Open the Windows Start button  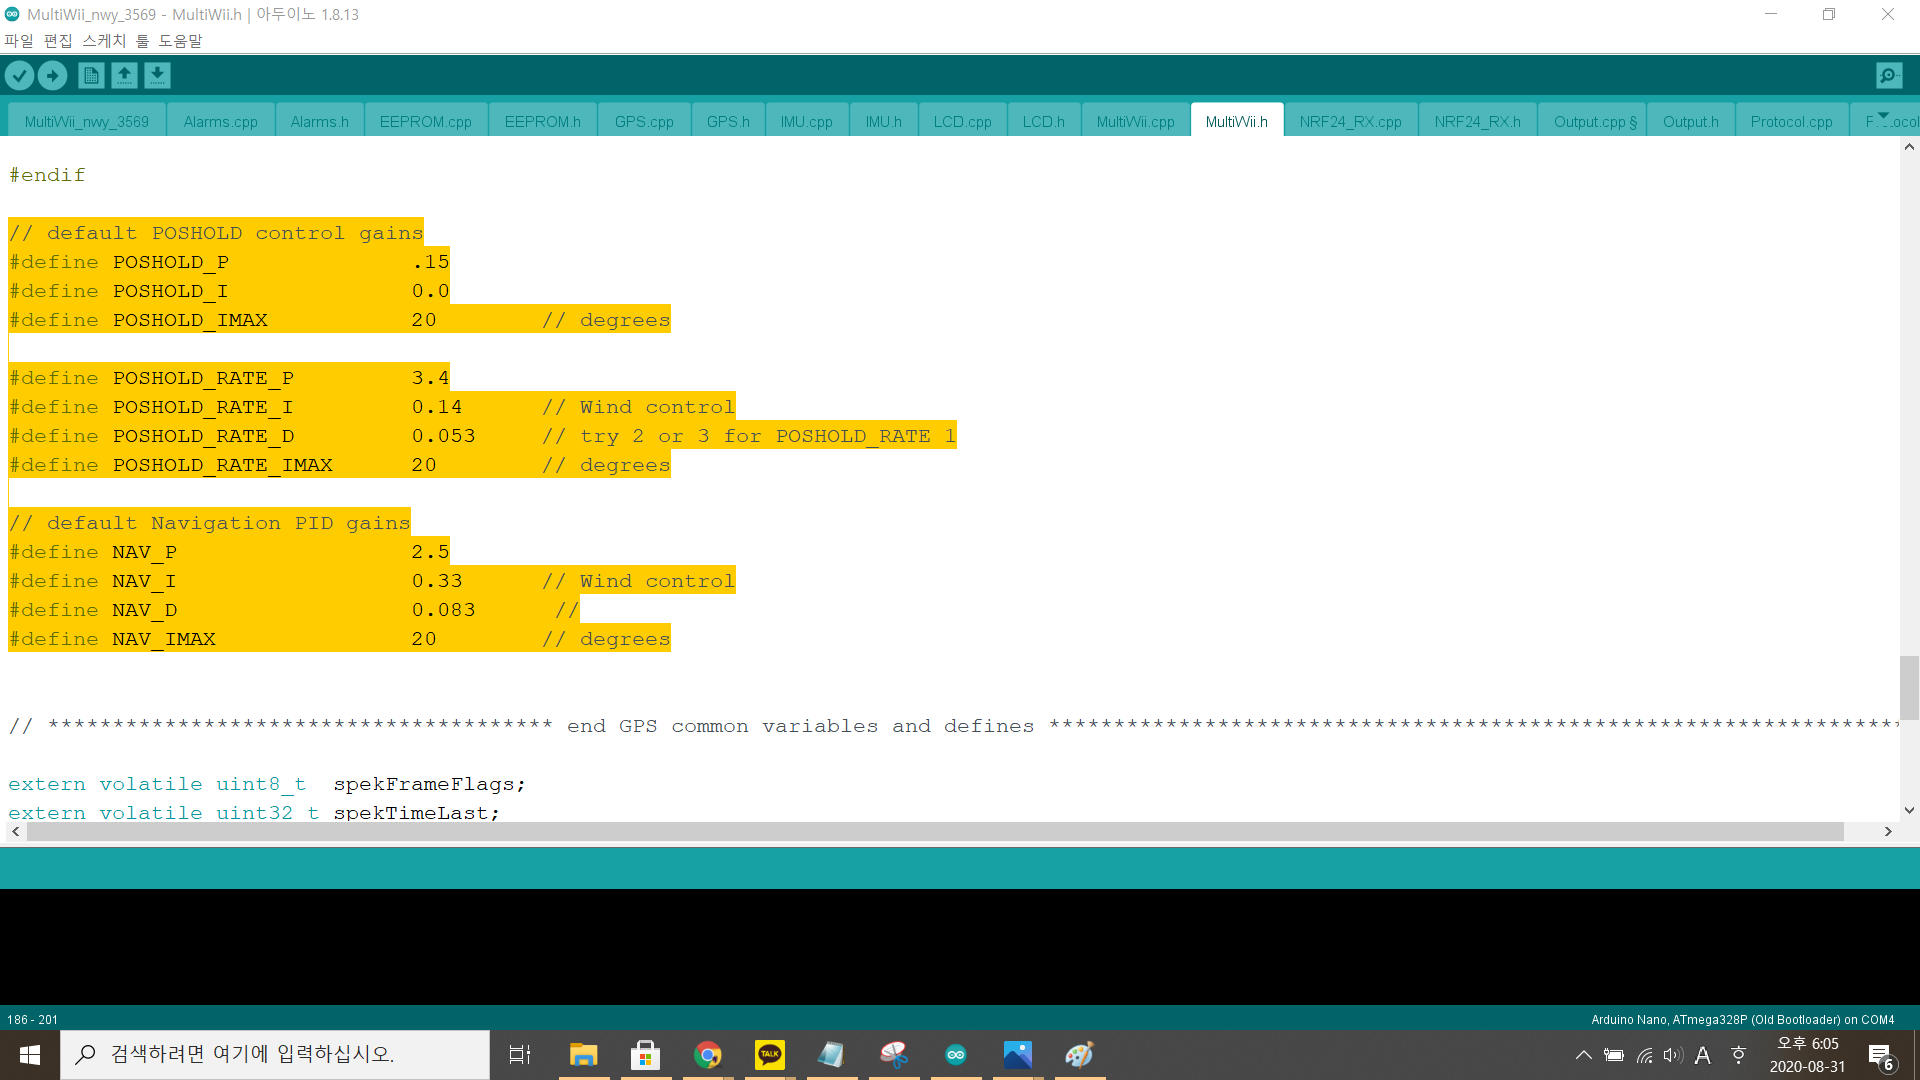point(30,1055)
